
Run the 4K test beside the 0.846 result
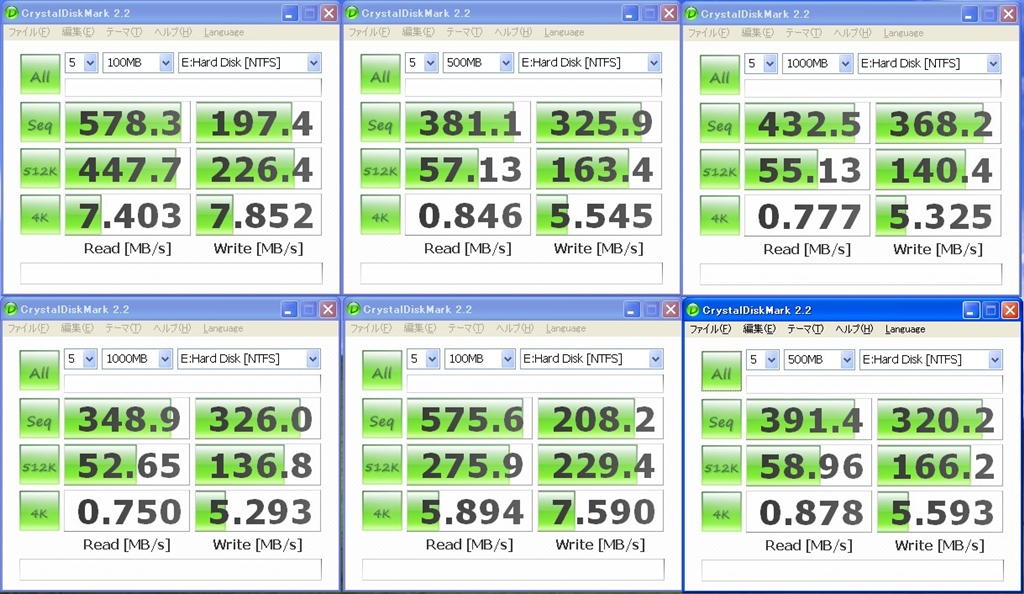tap(380, 215)
